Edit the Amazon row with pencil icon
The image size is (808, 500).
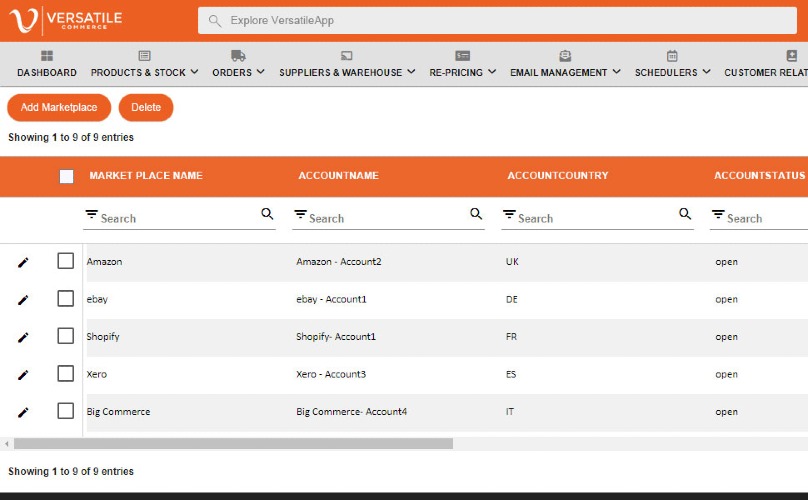pyautogui.click(x=23, y=262)
